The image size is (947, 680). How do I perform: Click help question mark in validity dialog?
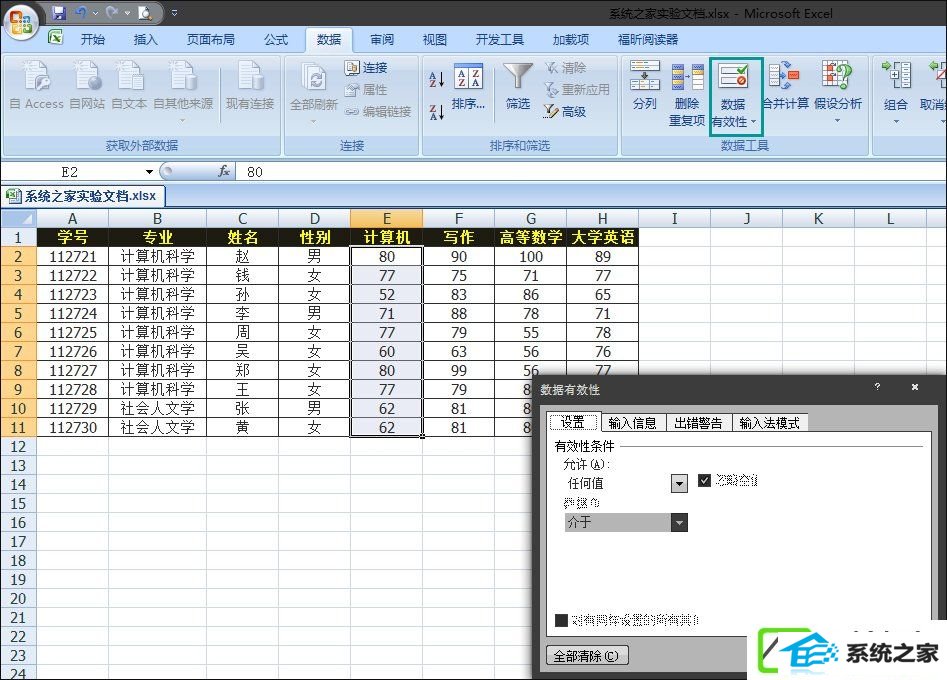[x=877, y=387]
